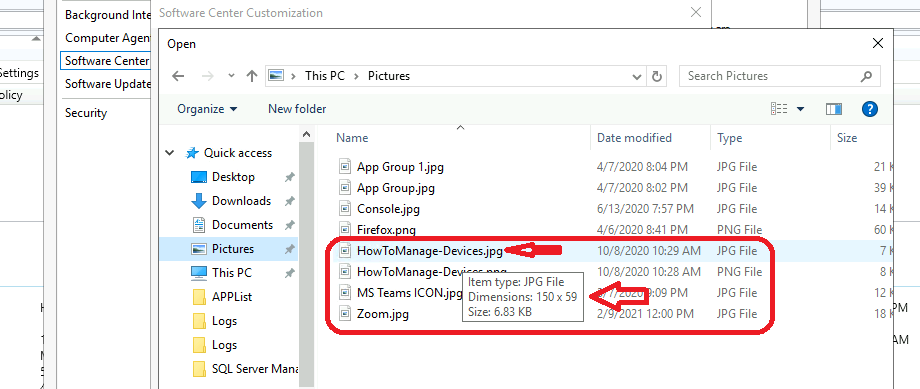Screen dimensions: 920x389
Task: Click pin icon next to Downloads
Action: point(289,201)
